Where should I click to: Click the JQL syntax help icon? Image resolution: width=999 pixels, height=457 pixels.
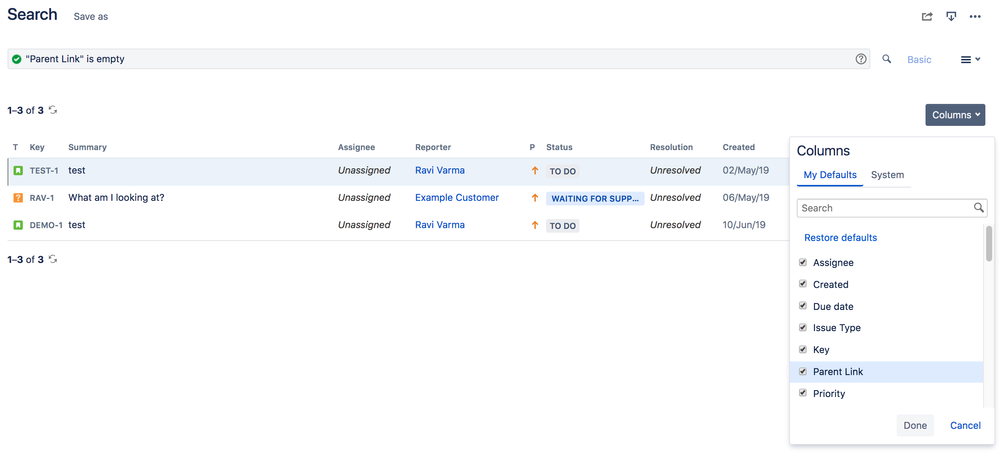861,59
